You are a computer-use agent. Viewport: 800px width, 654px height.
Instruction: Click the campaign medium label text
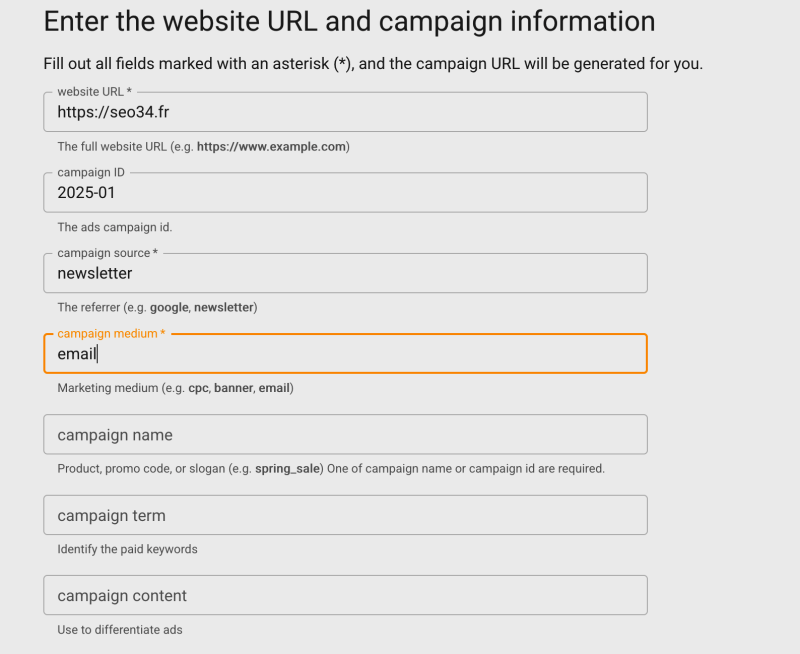tap(111, 333)
